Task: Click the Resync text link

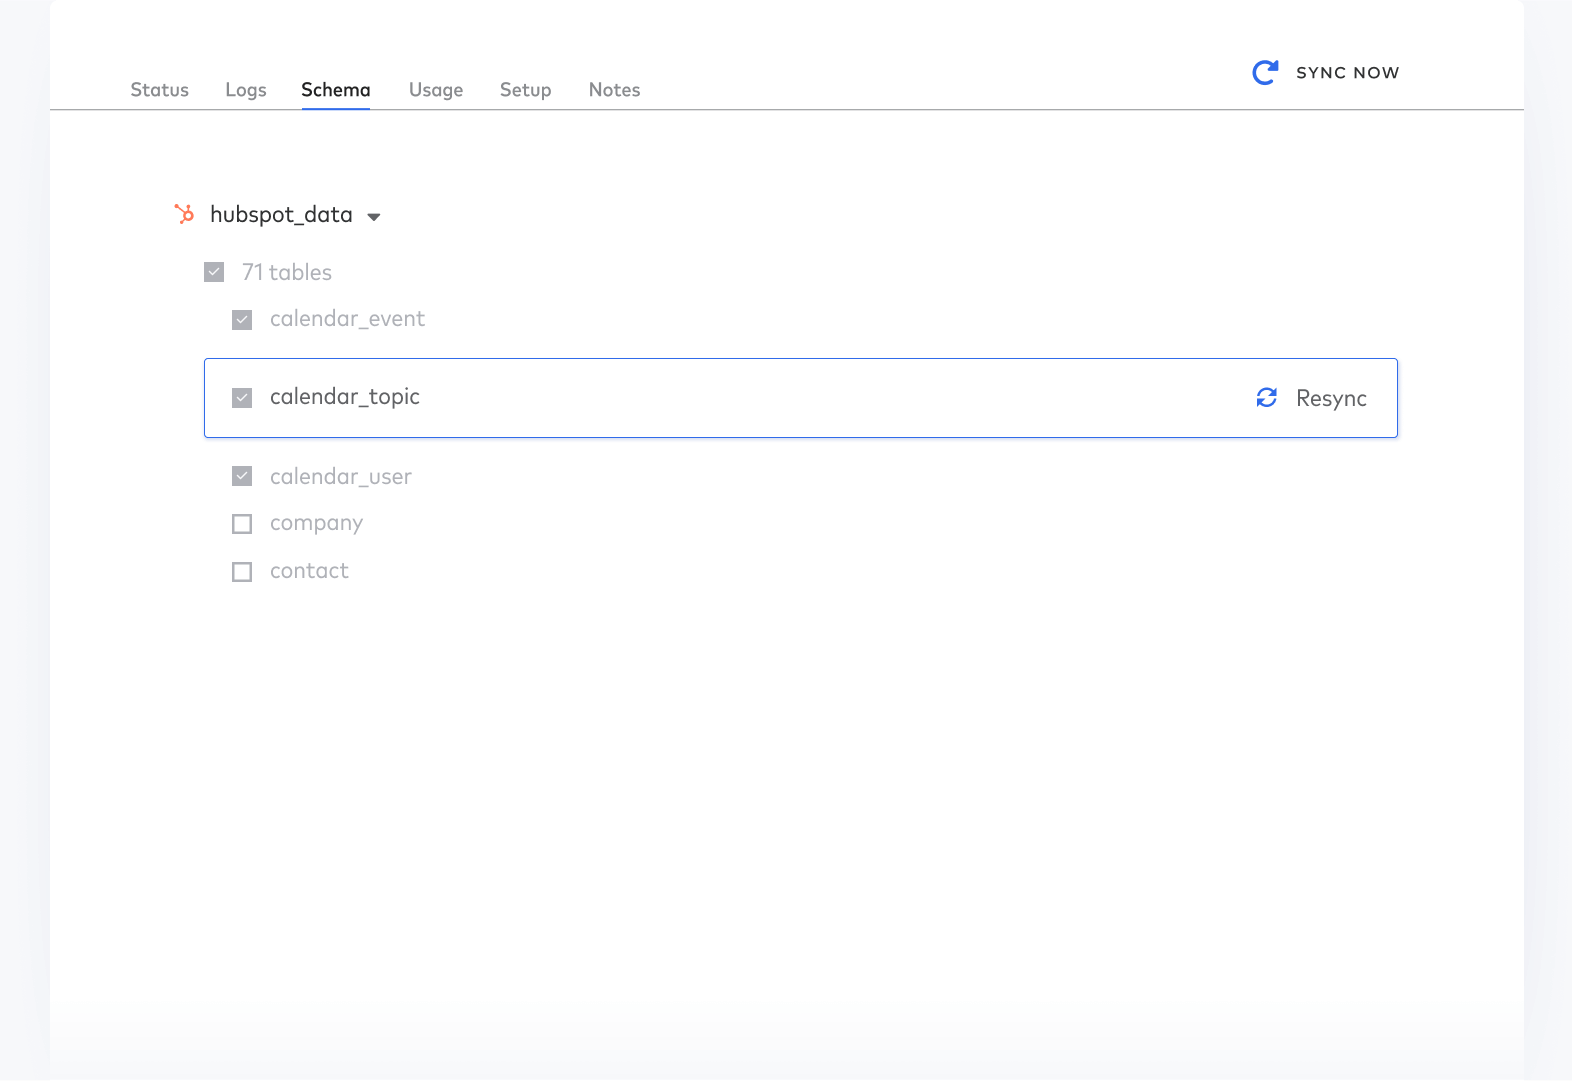Action: [1331, 398]
